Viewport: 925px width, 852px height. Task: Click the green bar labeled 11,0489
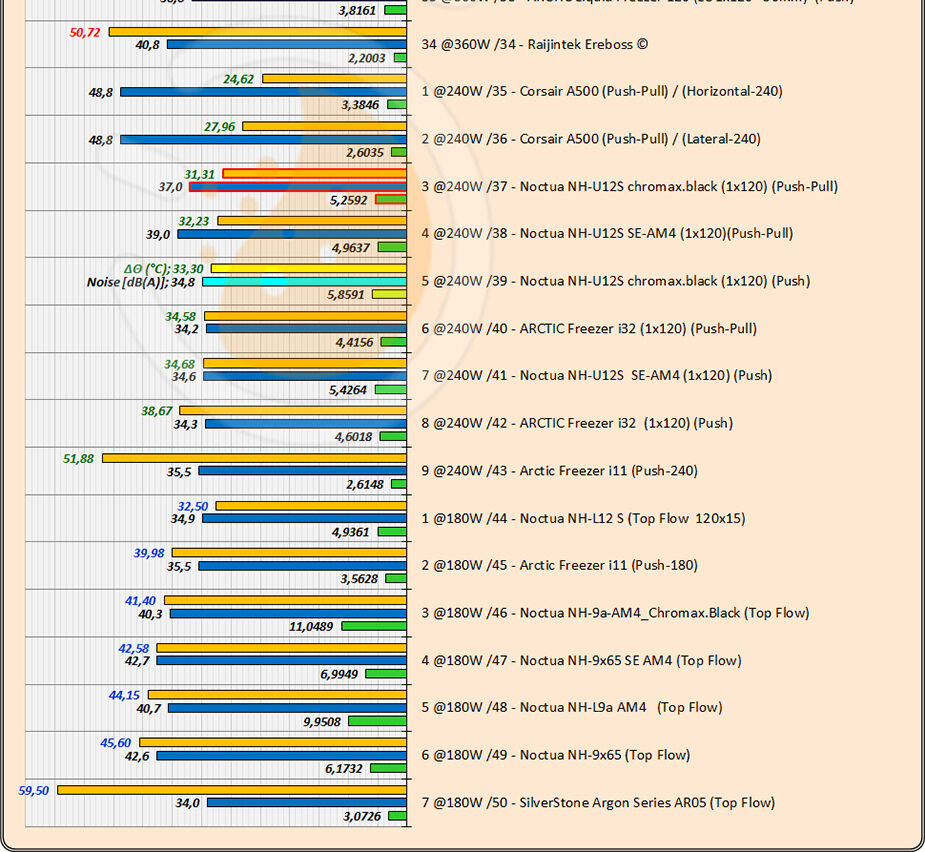[374, 625]
